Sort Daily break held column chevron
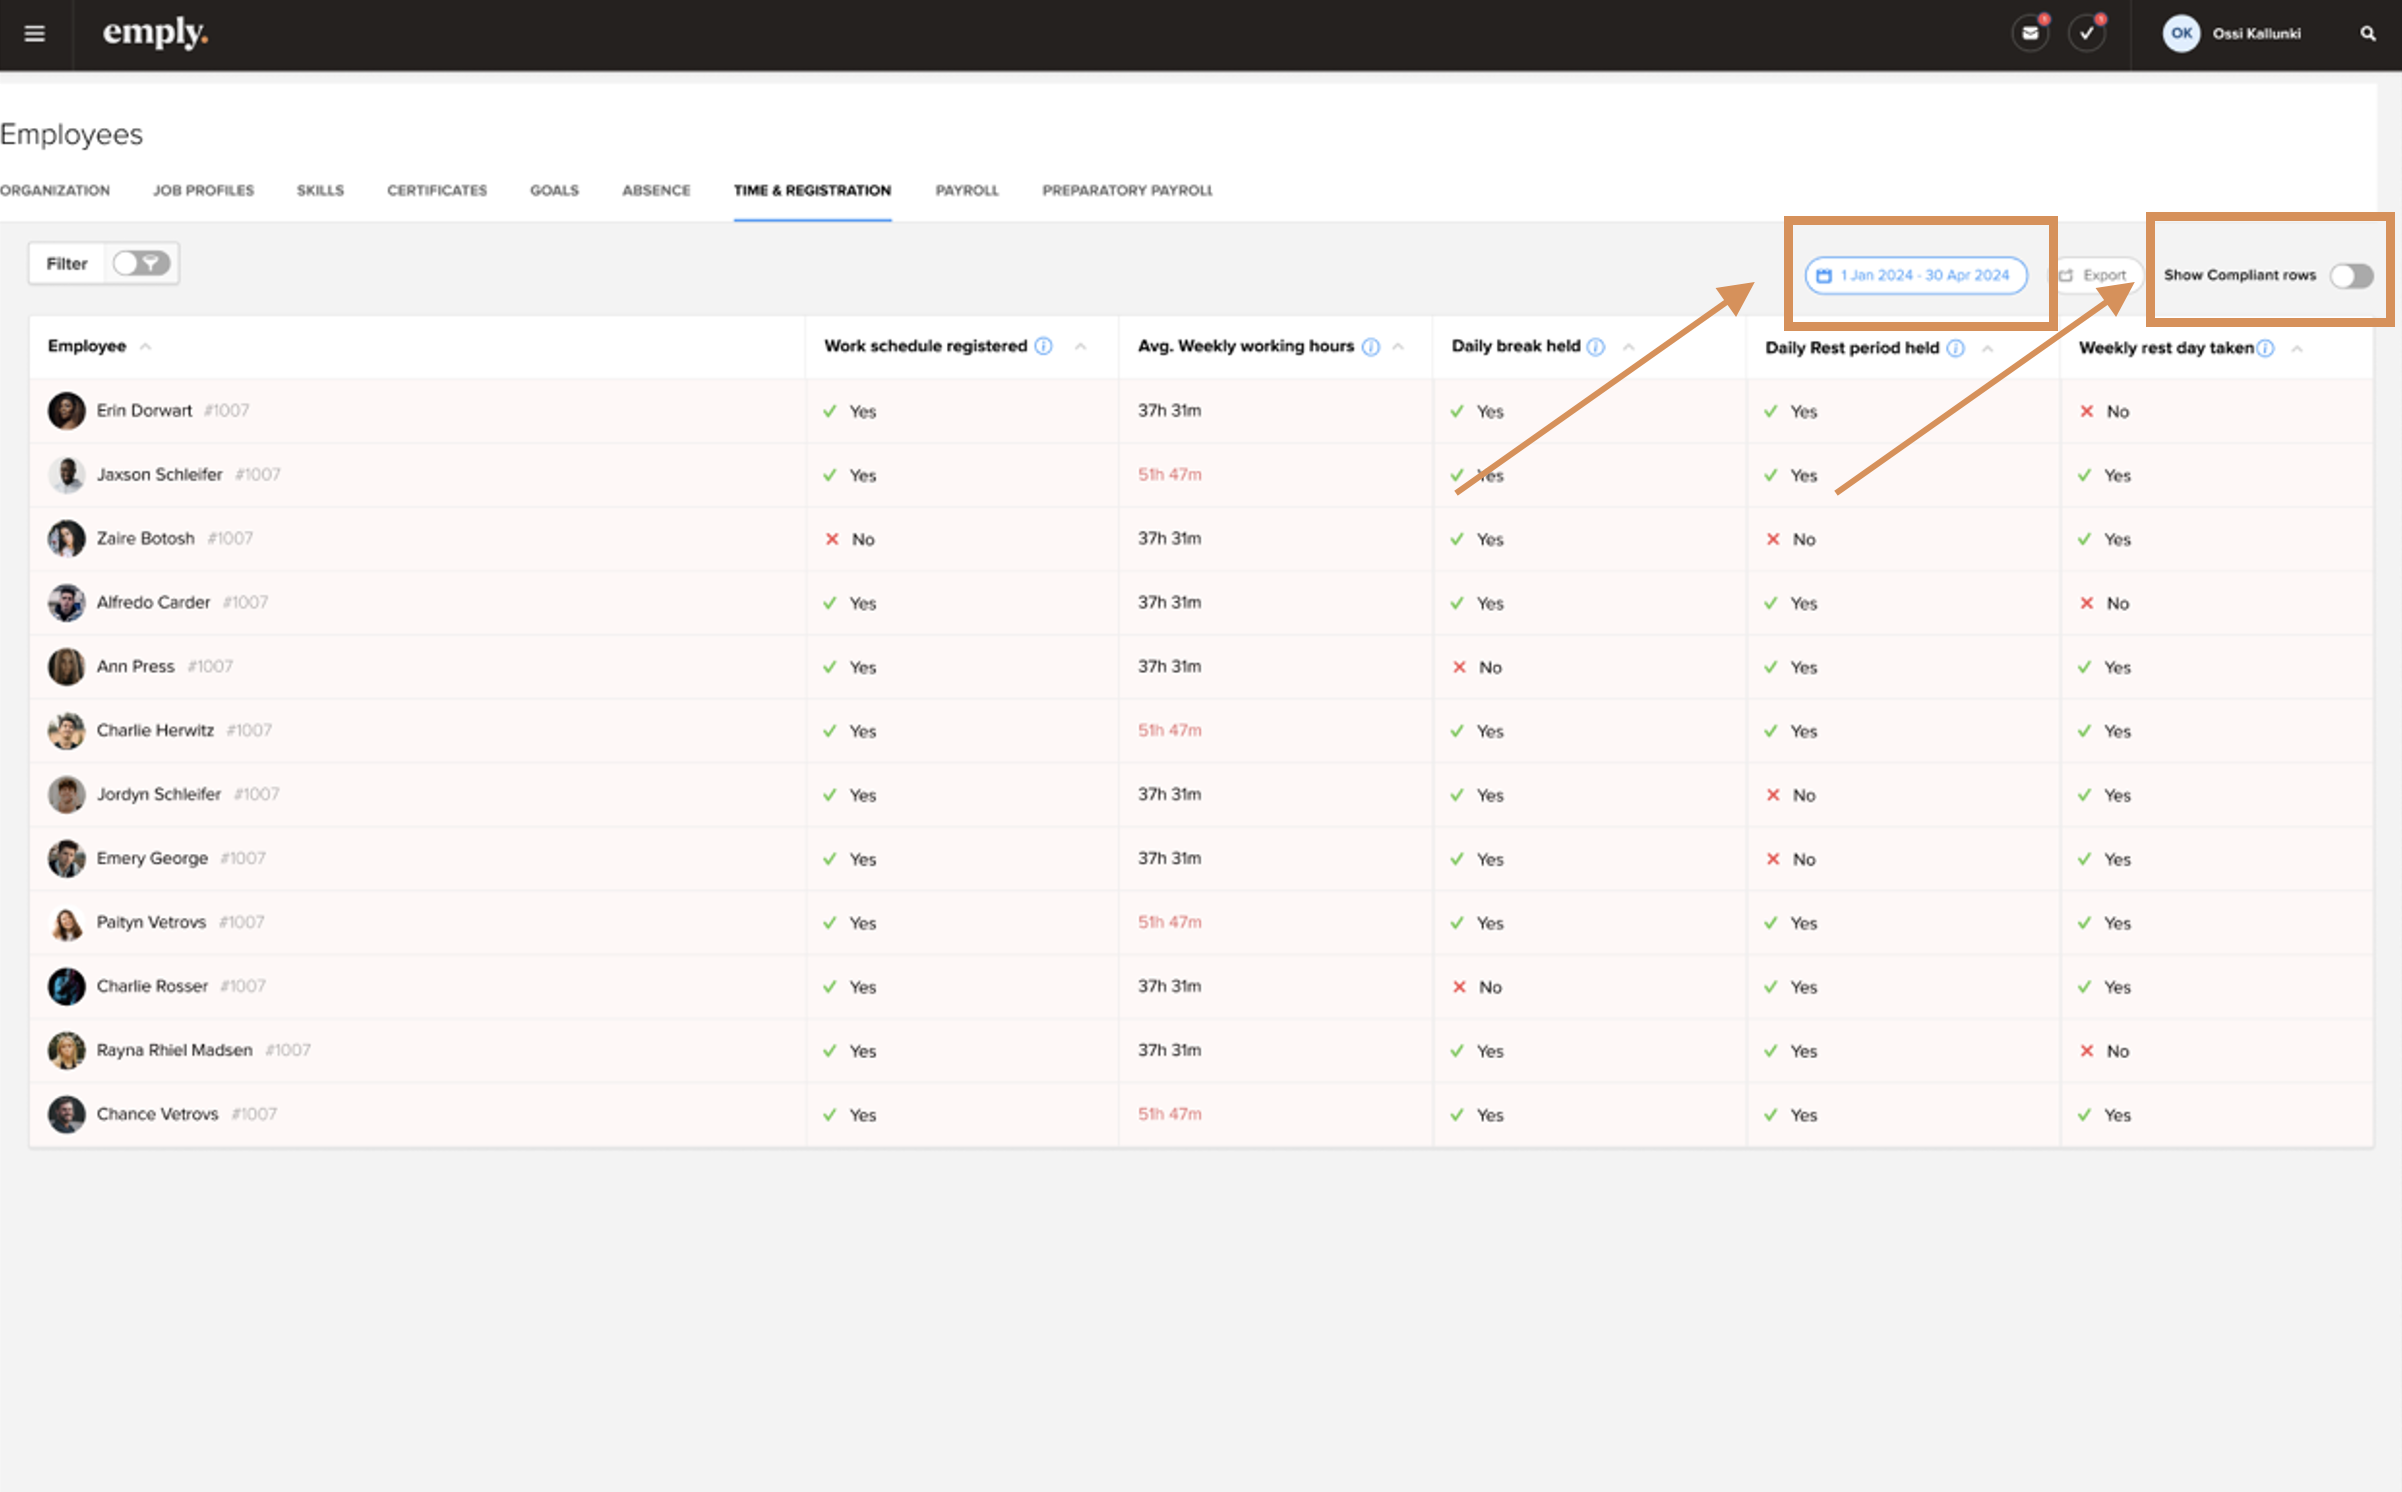The width and height of the screenshot is (2402, 1492). (1628, 347)
